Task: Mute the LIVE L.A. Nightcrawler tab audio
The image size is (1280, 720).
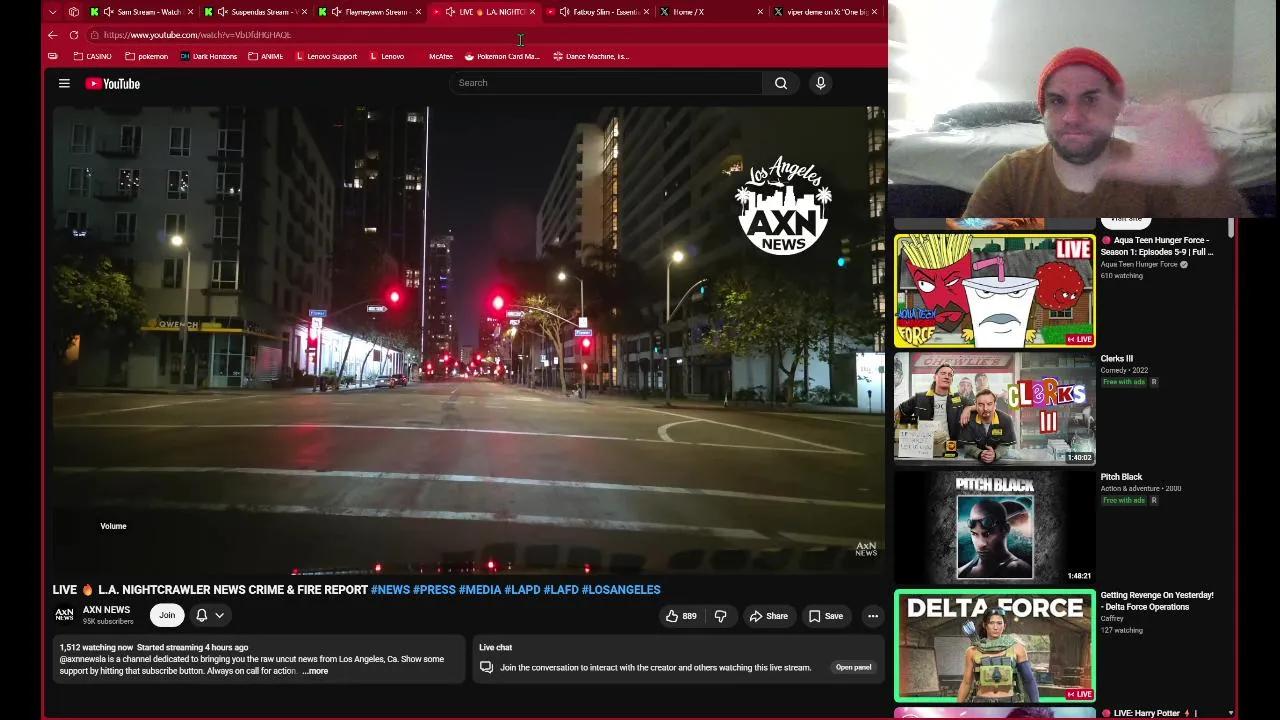Action: pos(450,12)
